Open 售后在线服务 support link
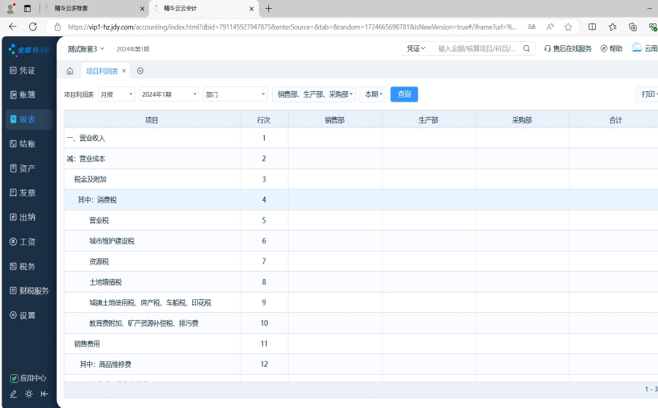This screenshot has height=408, width=658. [568, 48]
